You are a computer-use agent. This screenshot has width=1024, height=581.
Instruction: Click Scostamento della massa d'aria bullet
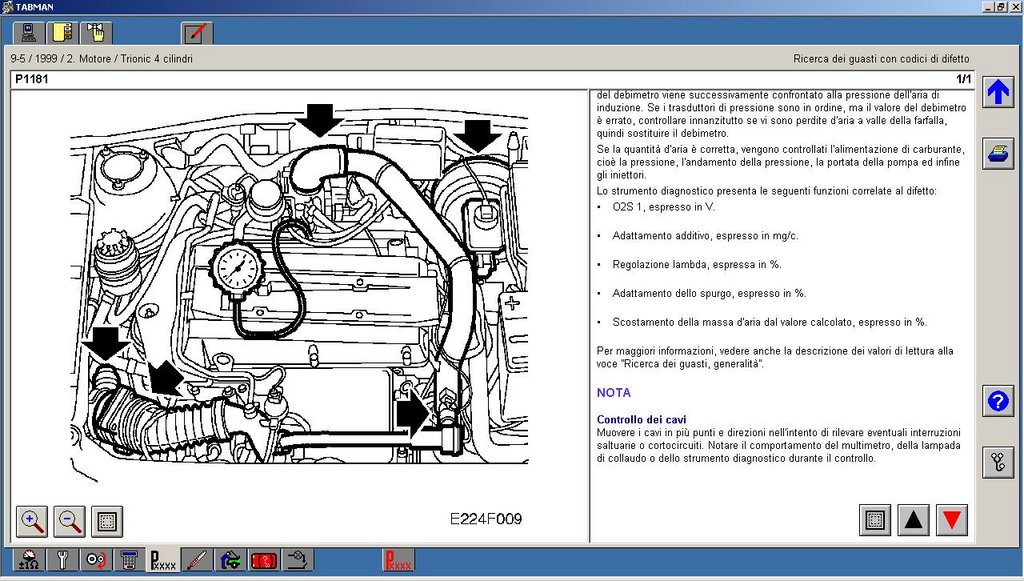click(x=769, y=322)
